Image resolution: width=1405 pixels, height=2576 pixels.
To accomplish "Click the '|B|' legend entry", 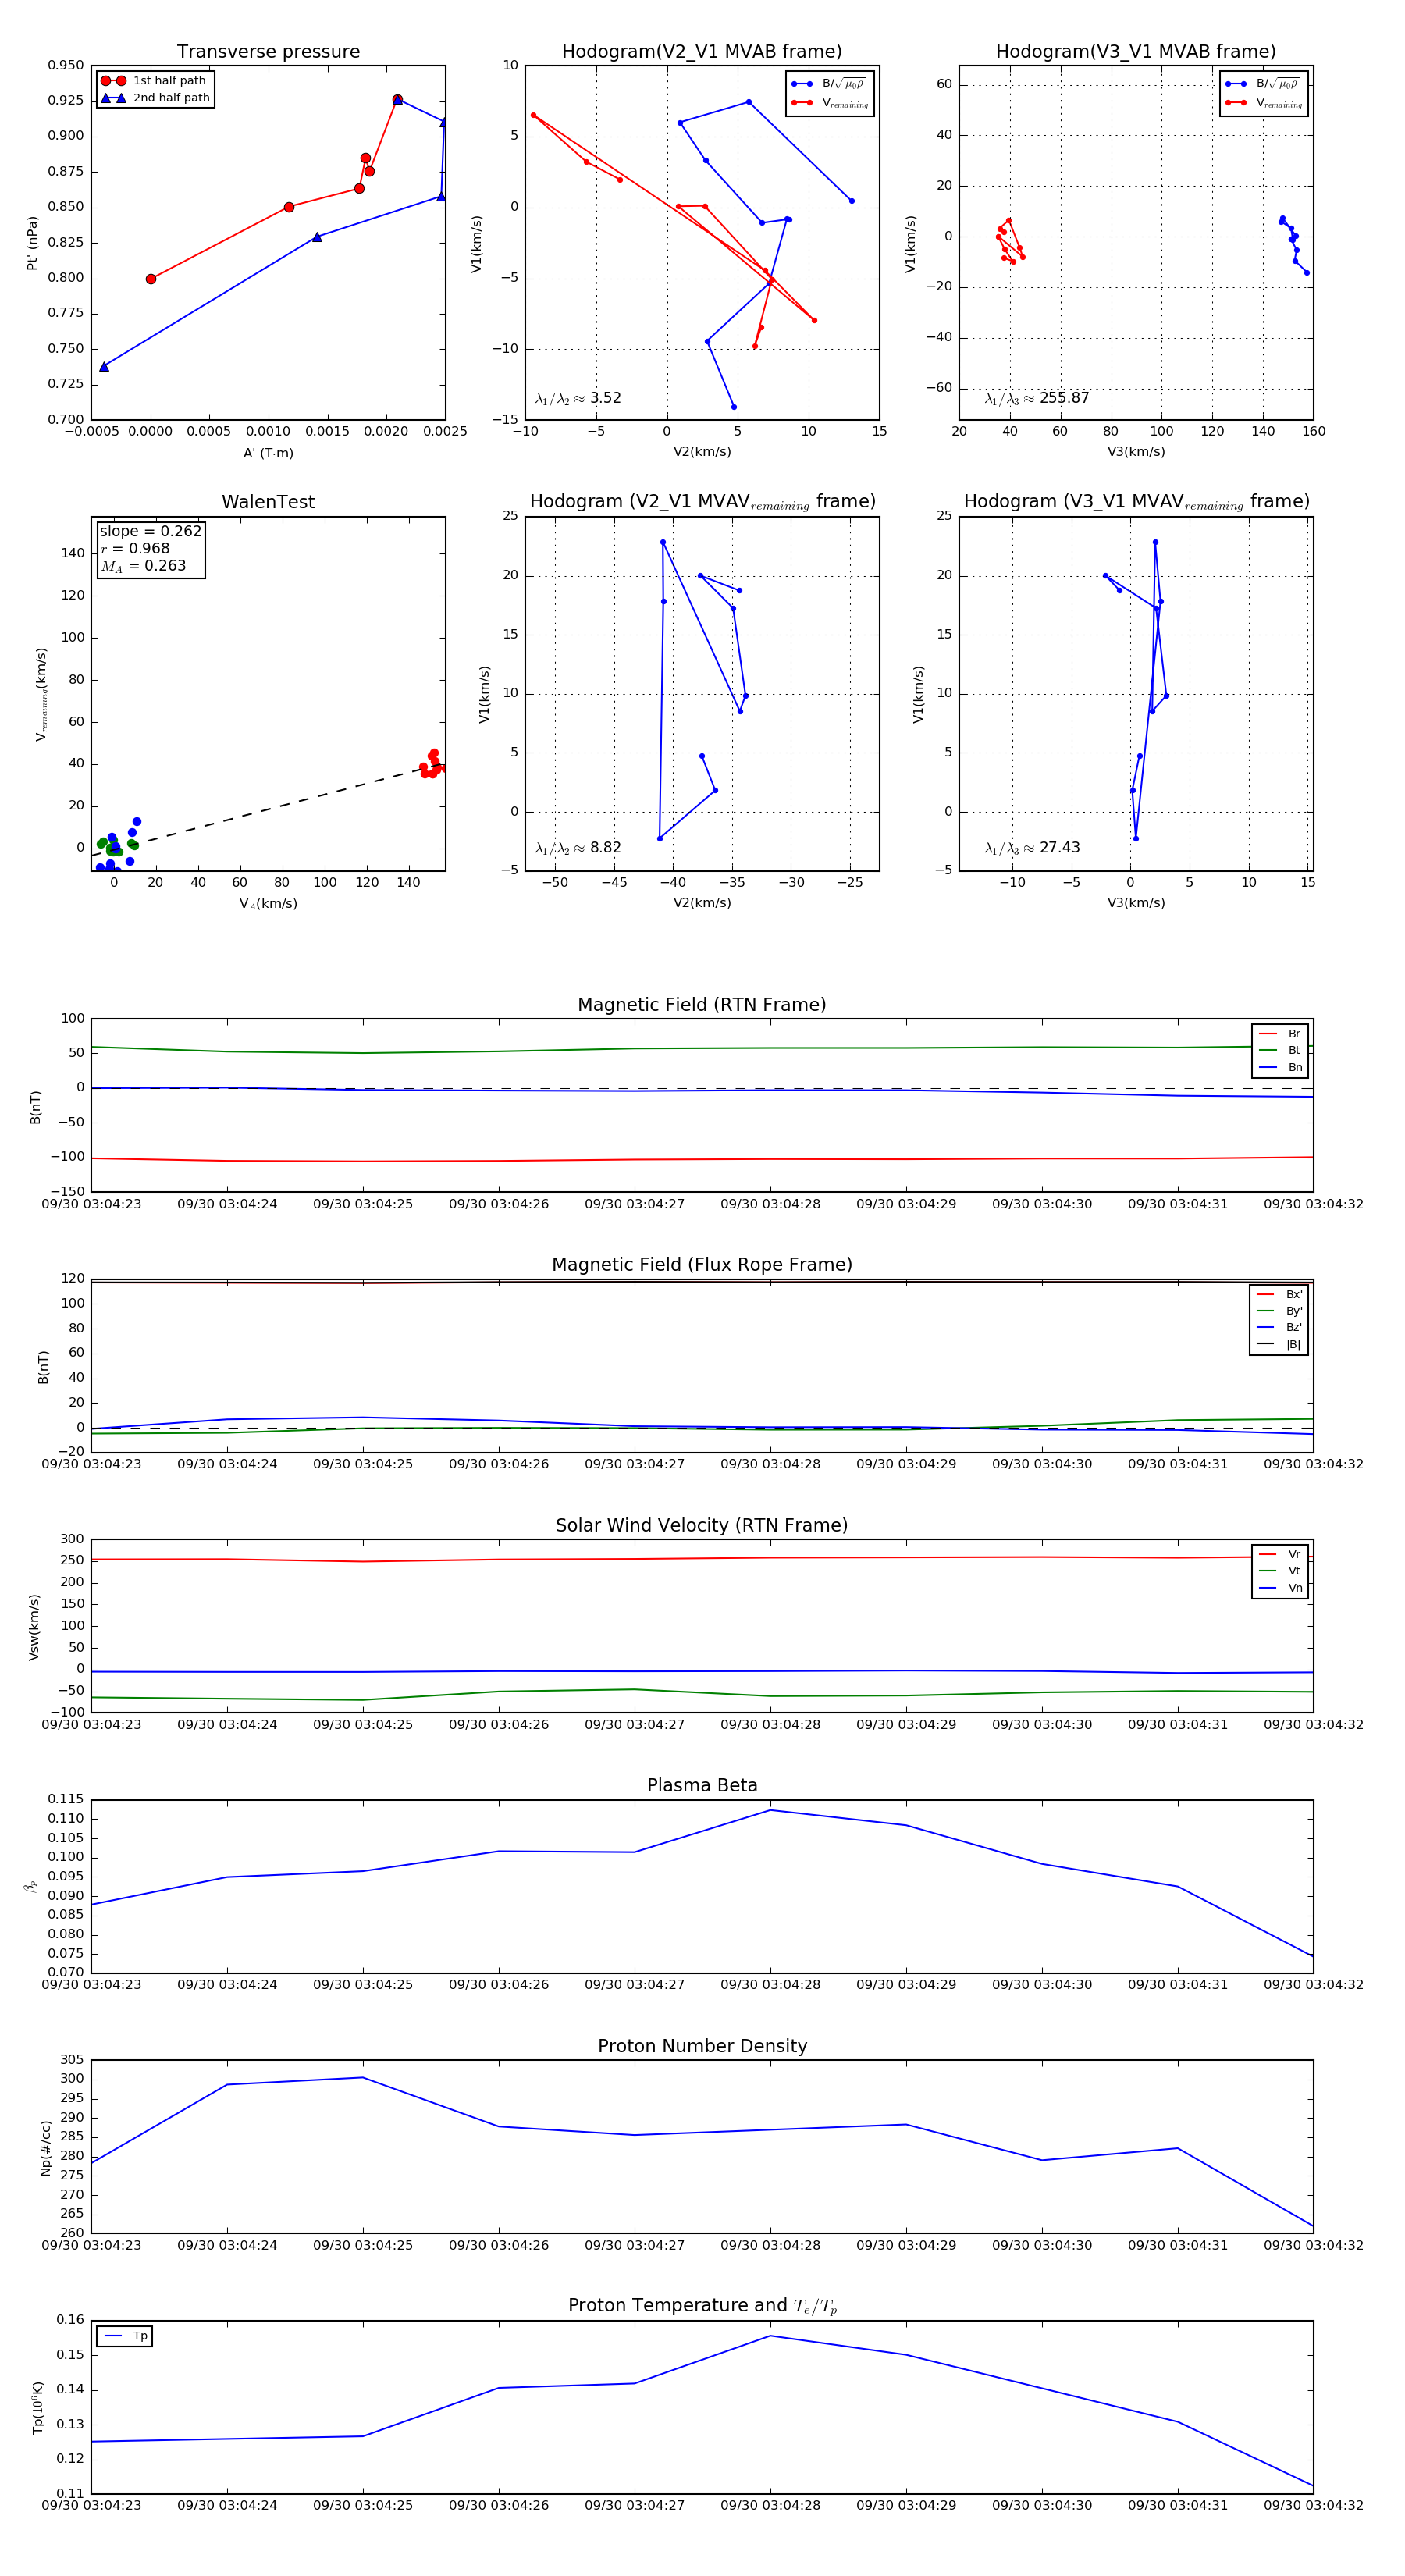I will pyautogui.click(x=1279, y=1344).
